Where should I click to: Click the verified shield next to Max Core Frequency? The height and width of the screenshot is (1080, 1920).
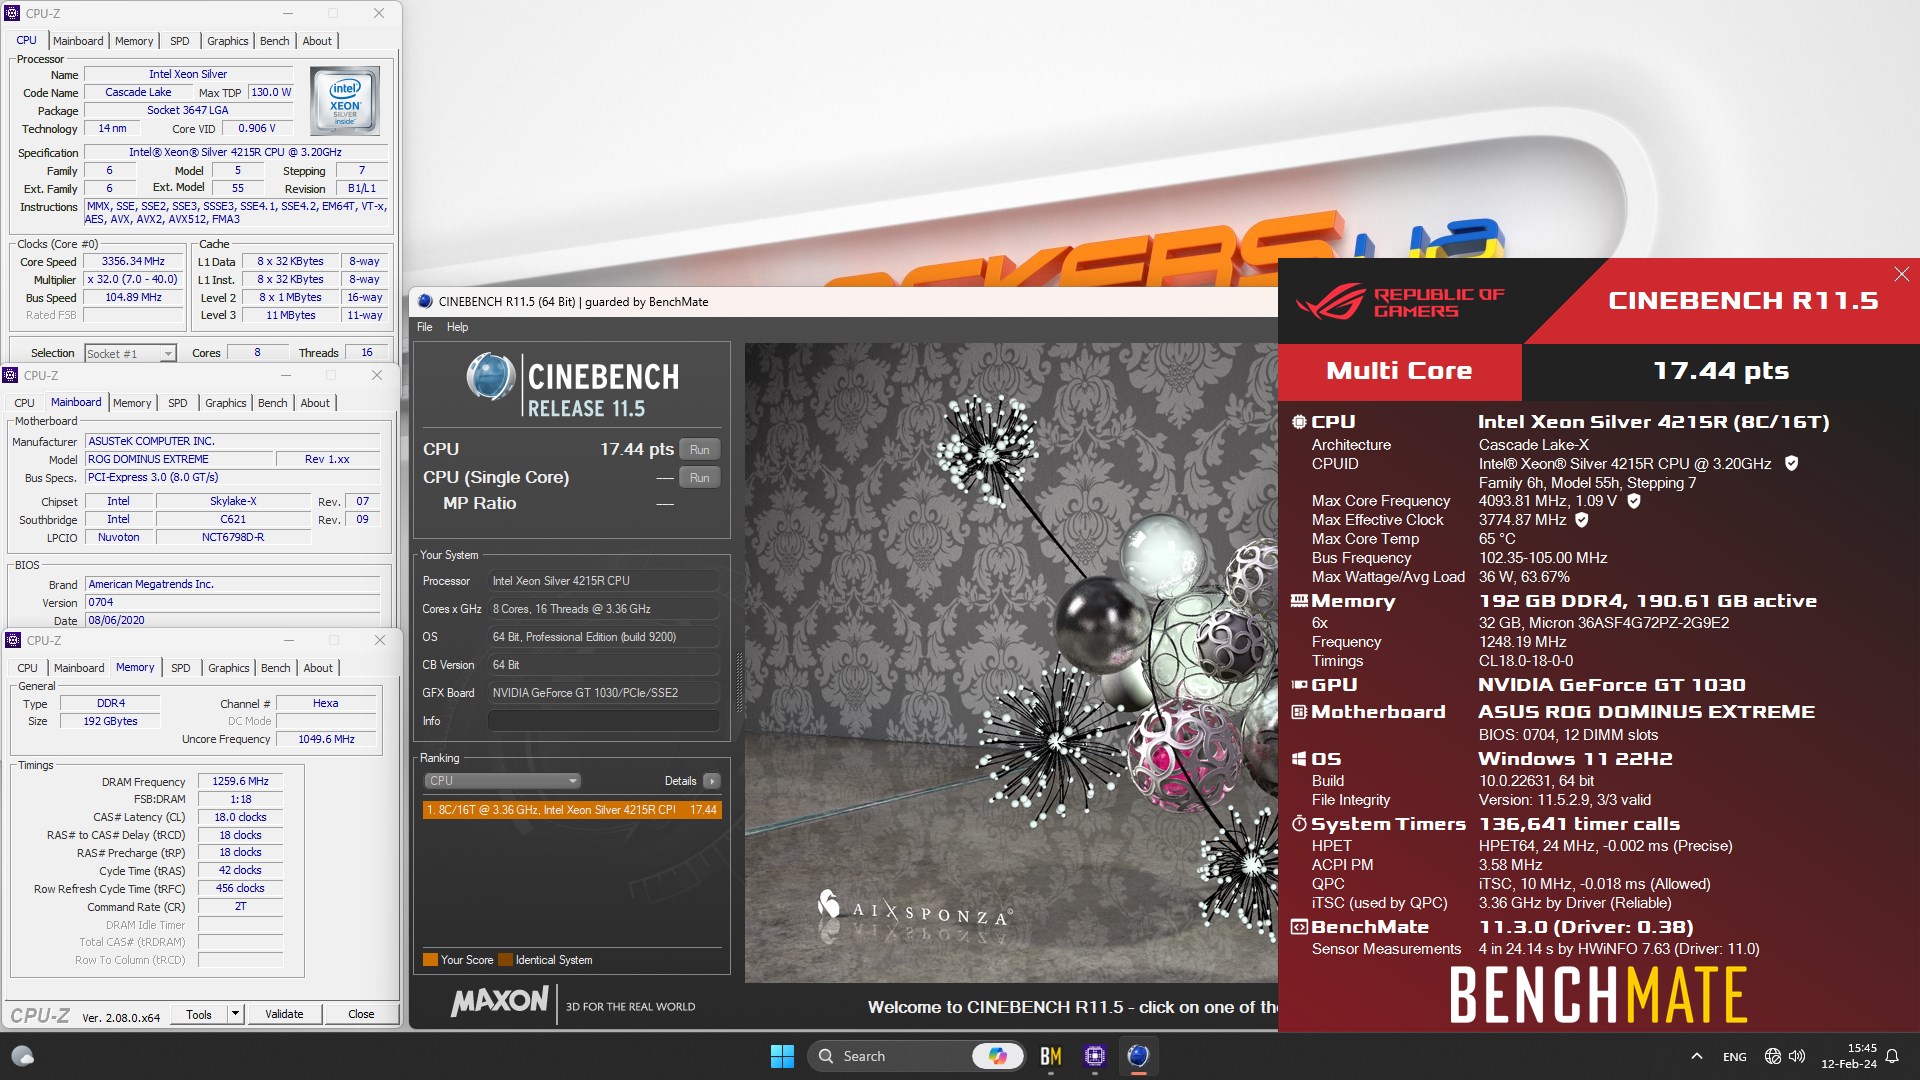[x=1633, y=500]
